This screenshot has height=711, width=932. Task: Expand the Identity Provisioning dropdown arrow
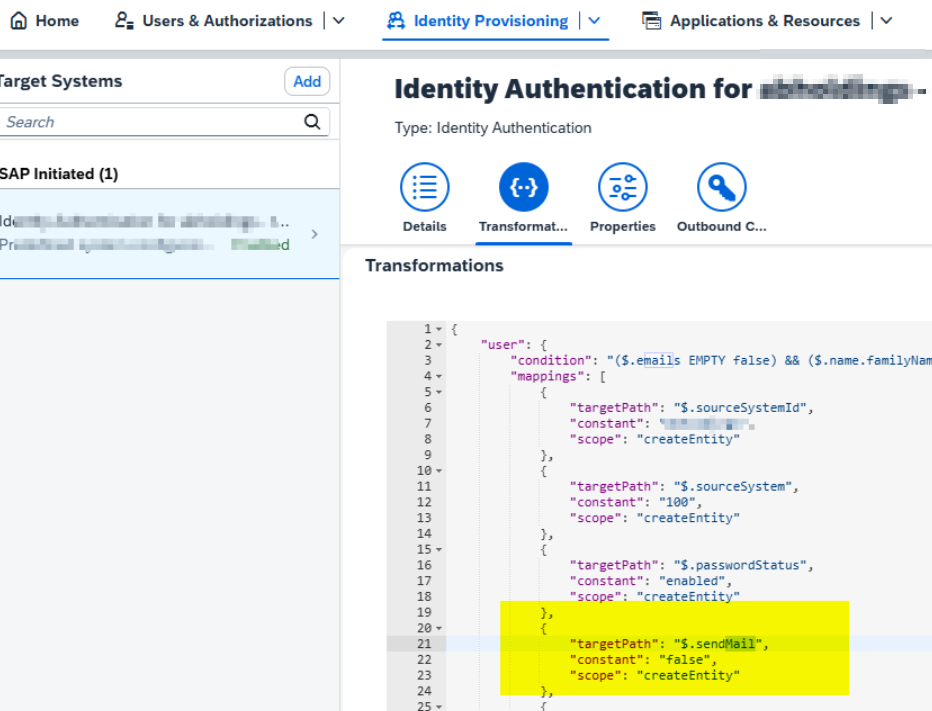coord(594,21)
